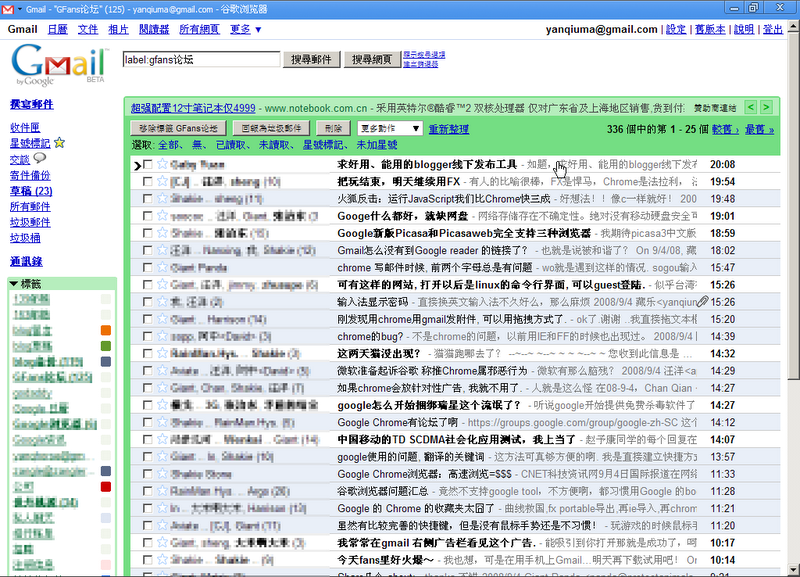This screenshot has height=577, width=800.
Task: Check the '火狐反击' email checkbox
Action: point(147,199)
